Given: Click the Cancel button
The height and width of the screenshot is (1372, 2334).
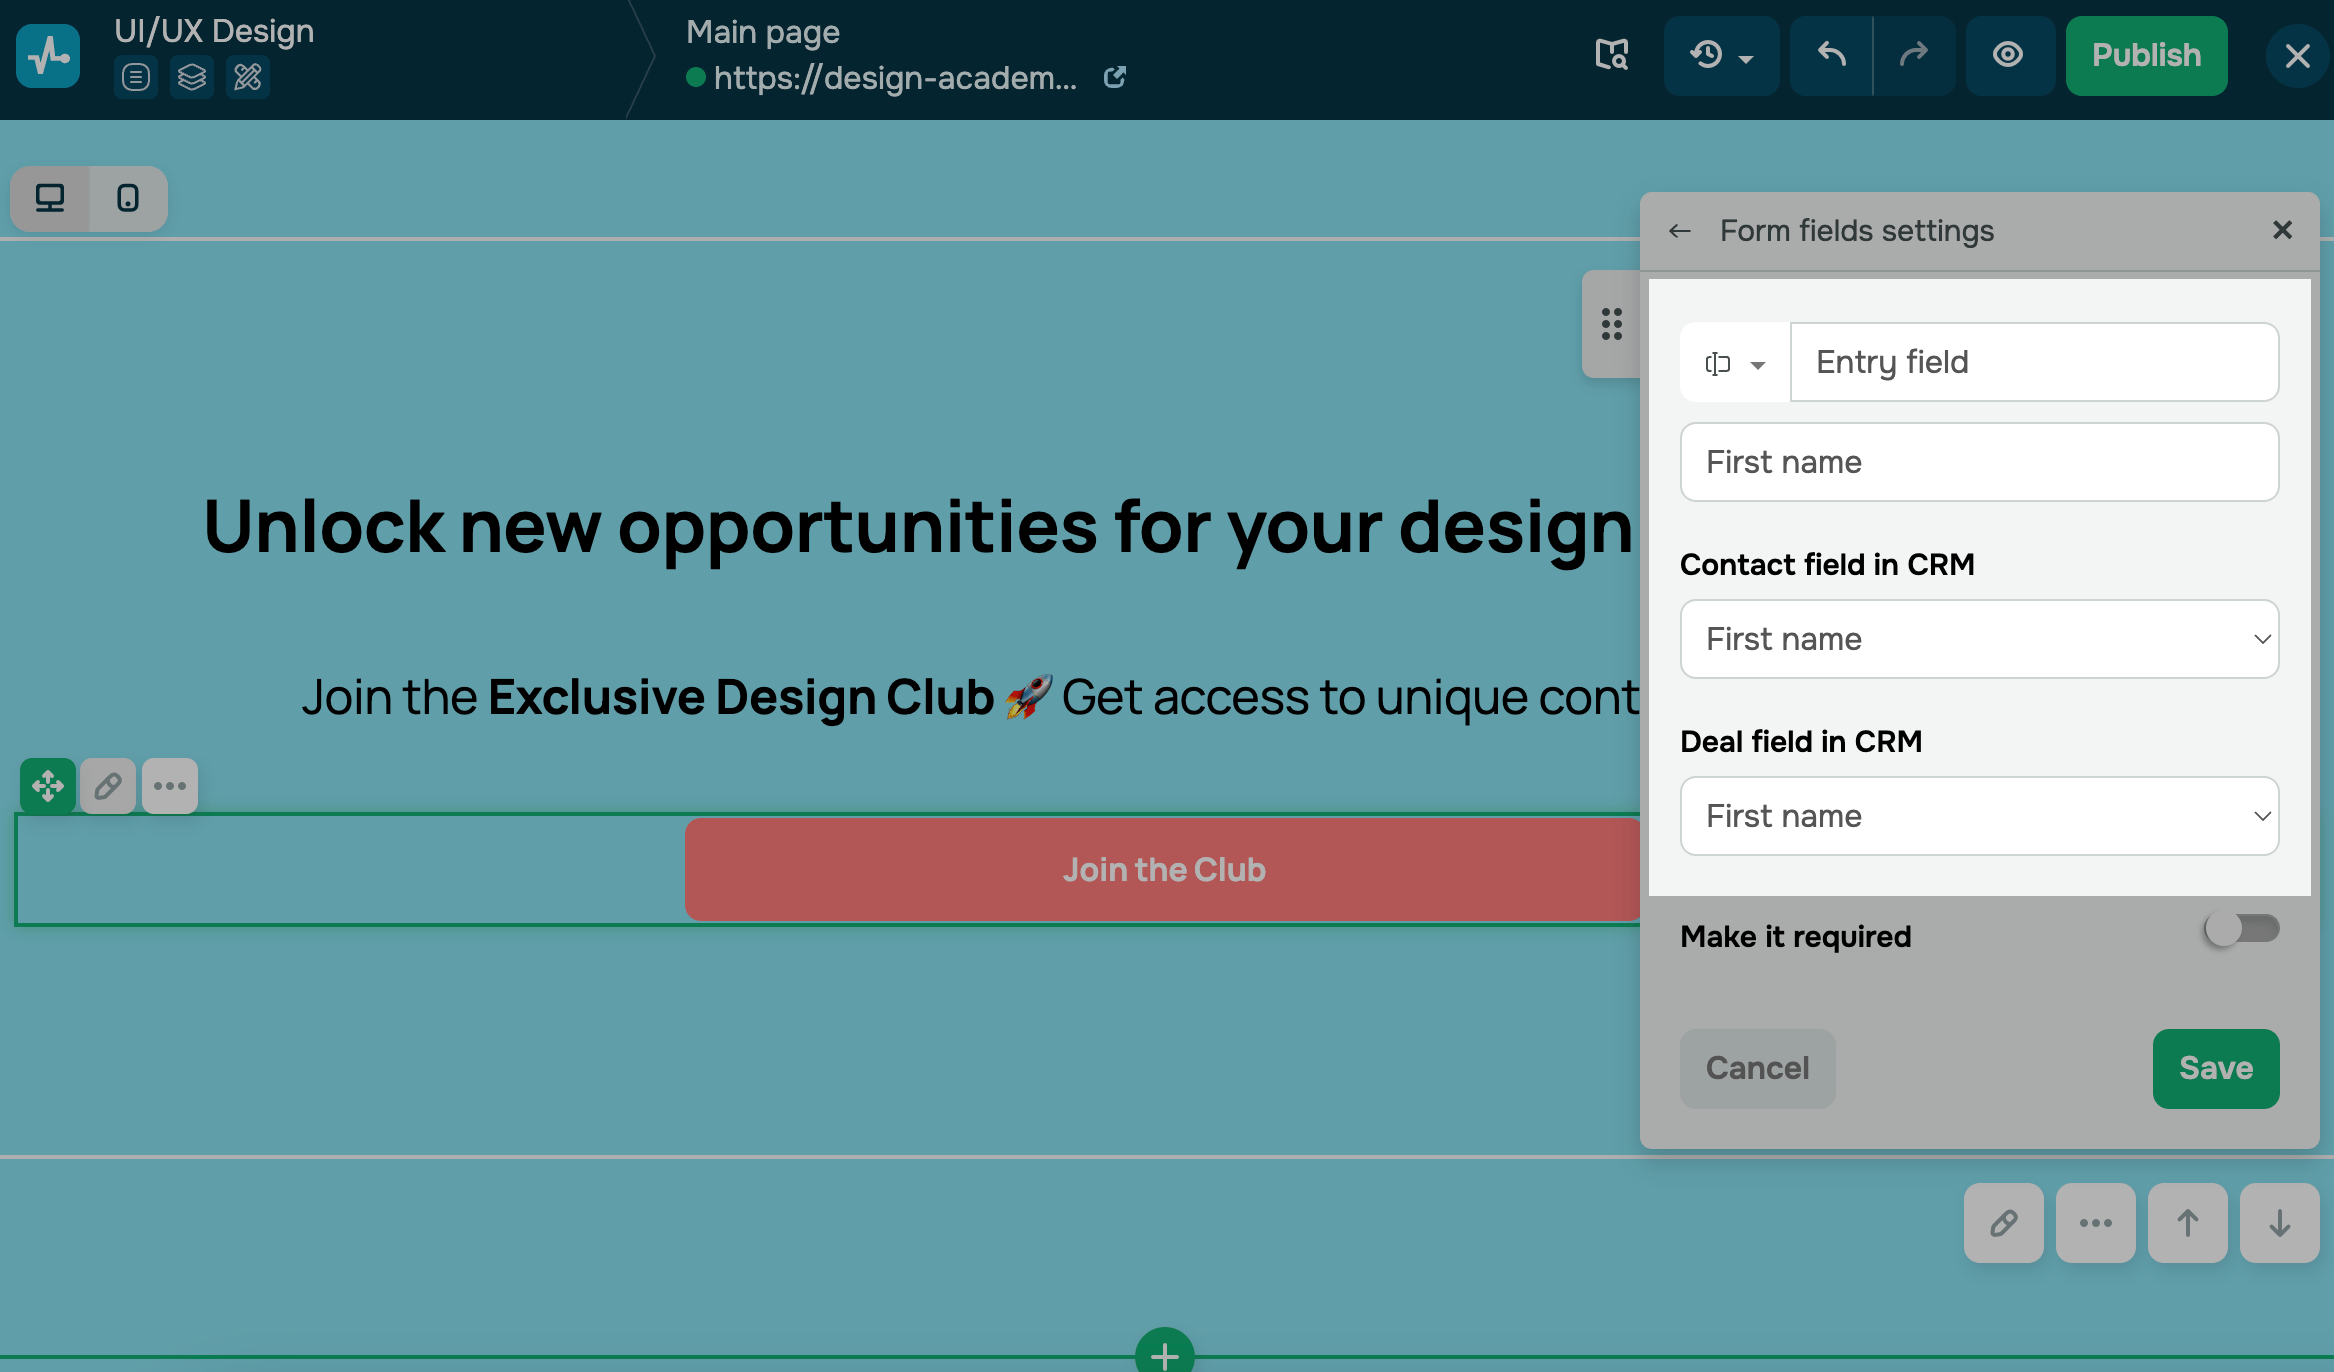Looking at the screenshot, I should 1757,1068.
